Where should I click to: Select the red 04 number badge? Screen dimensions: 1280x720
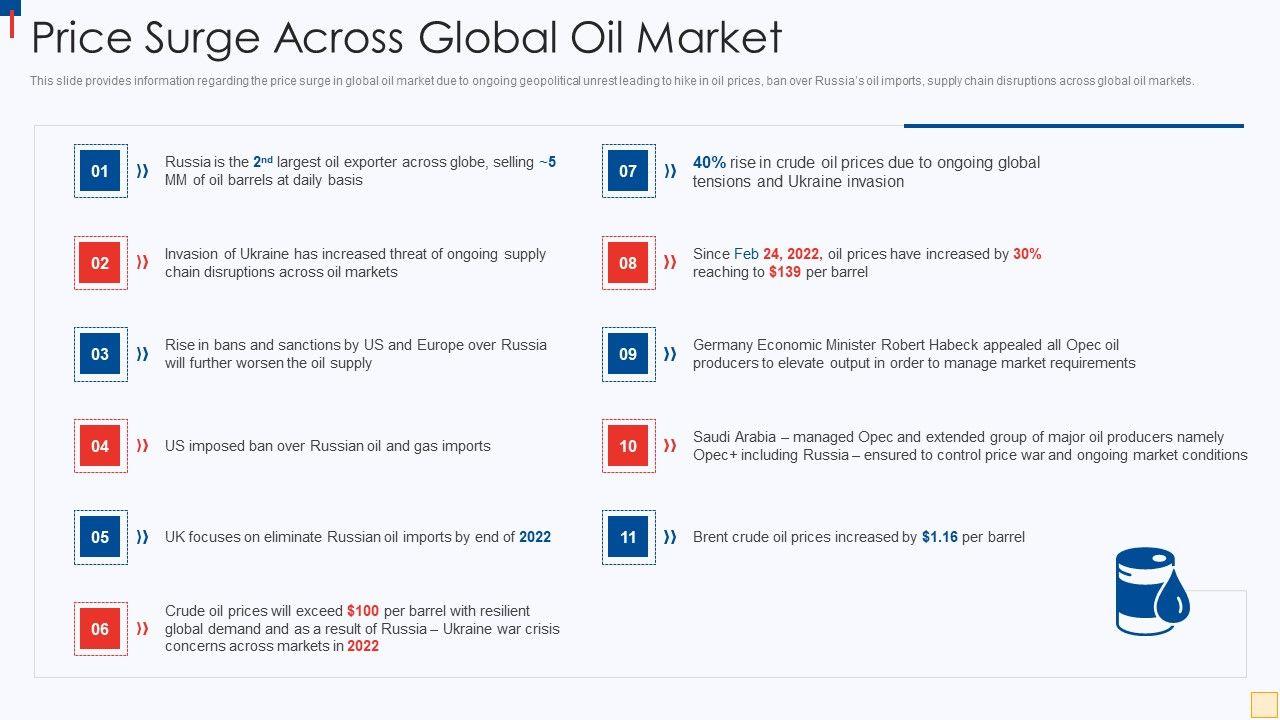pyautogui.click(x=100, y=446)
